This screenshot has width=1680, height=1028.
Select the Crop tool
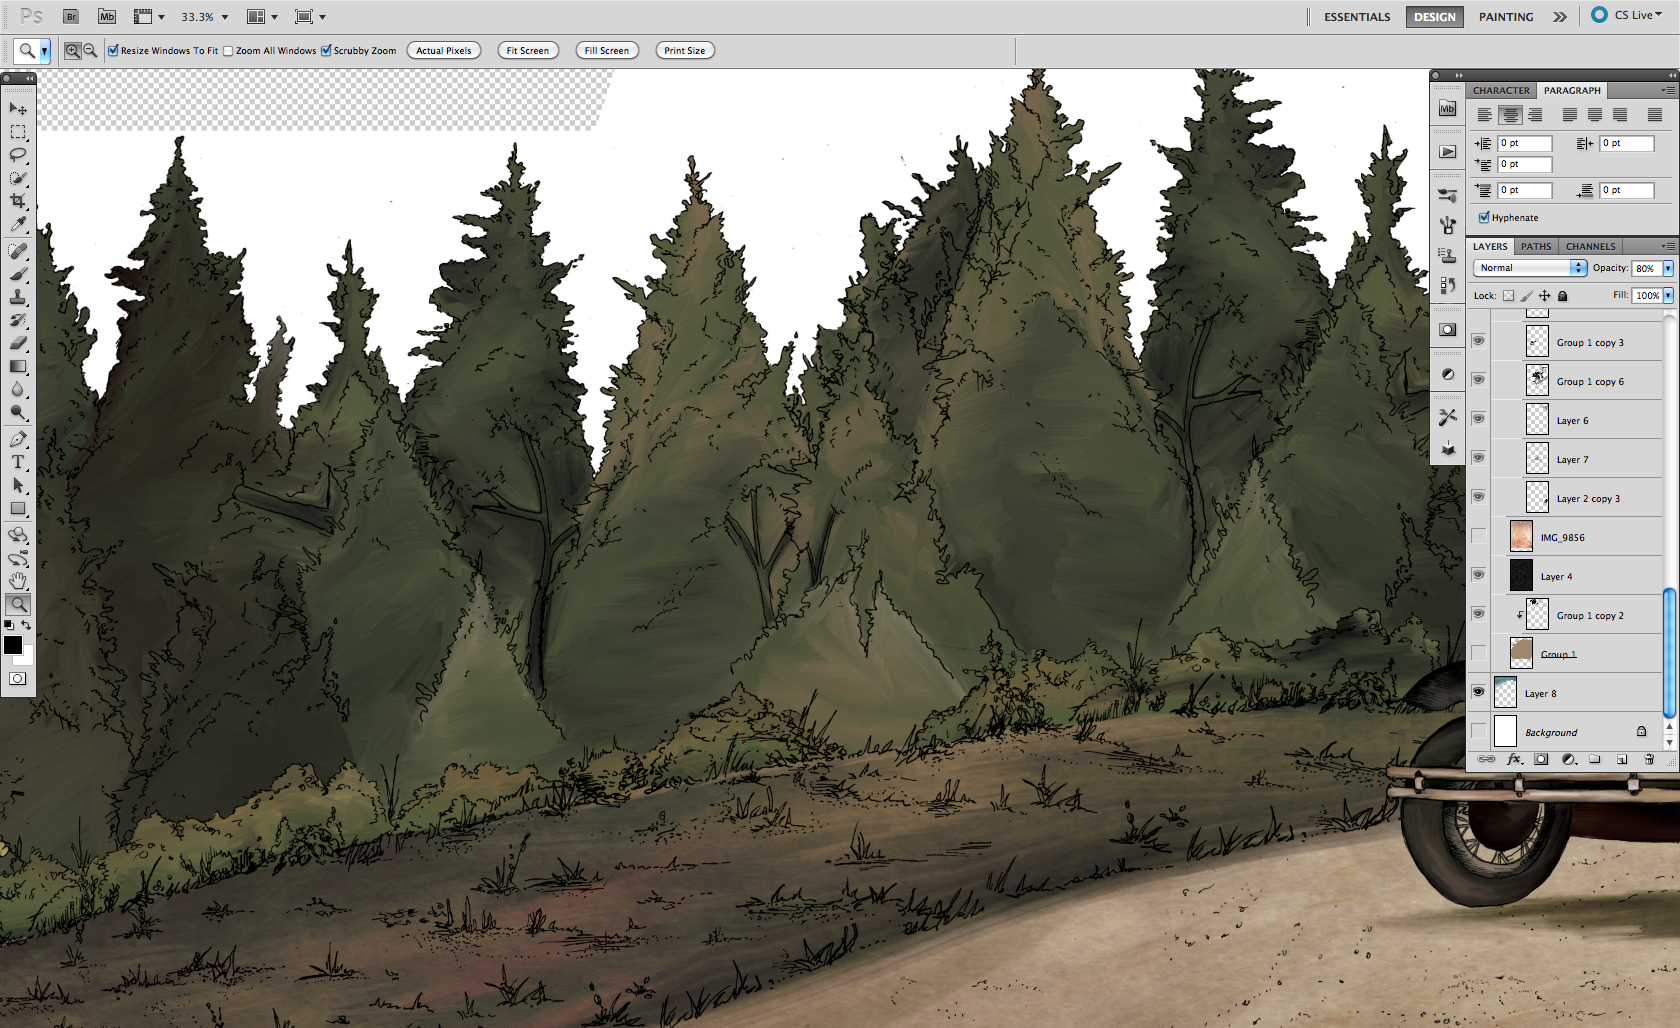coord(18,201)
